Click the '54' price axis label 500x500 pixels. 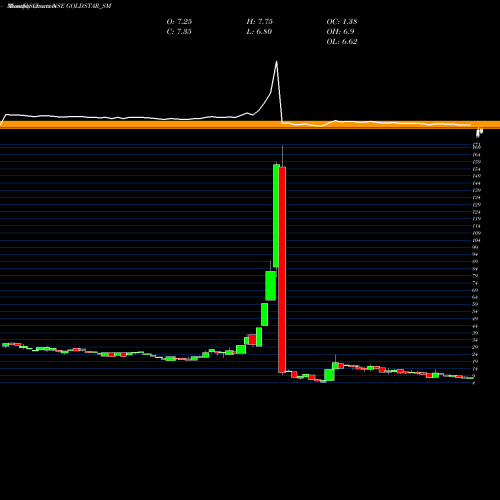point(475,312)
